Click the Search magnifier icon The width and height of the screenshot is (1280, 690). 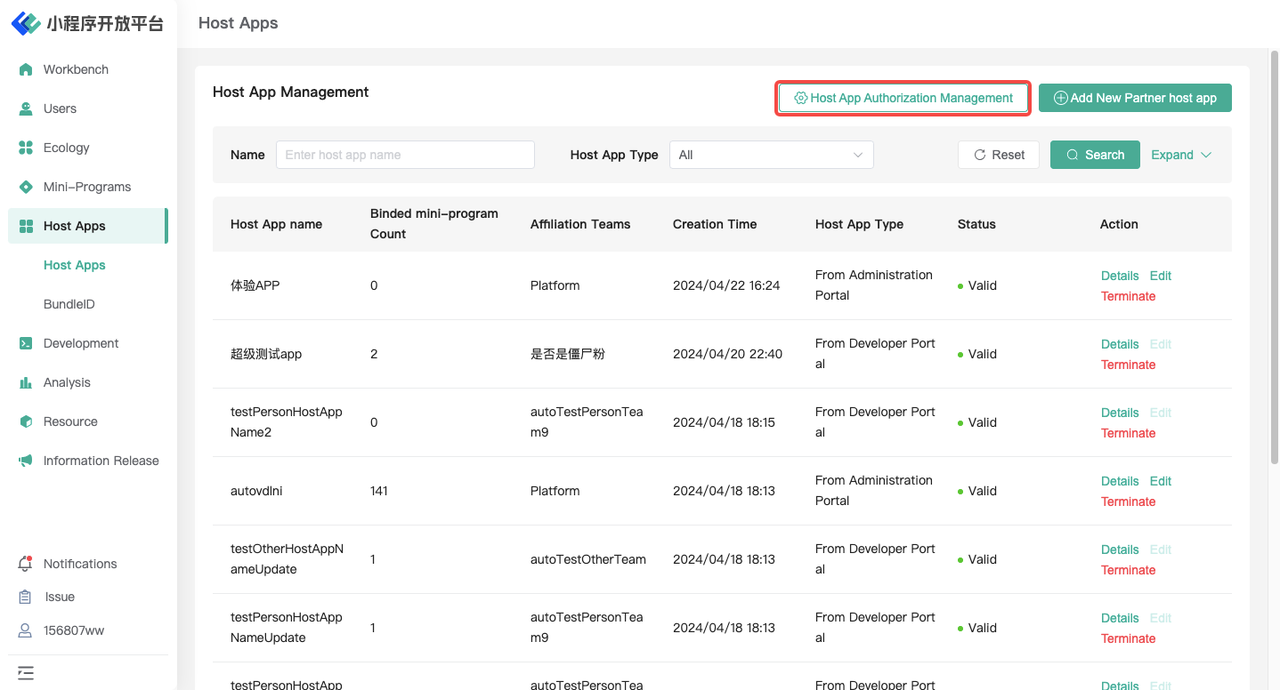tap(1072, 155)
